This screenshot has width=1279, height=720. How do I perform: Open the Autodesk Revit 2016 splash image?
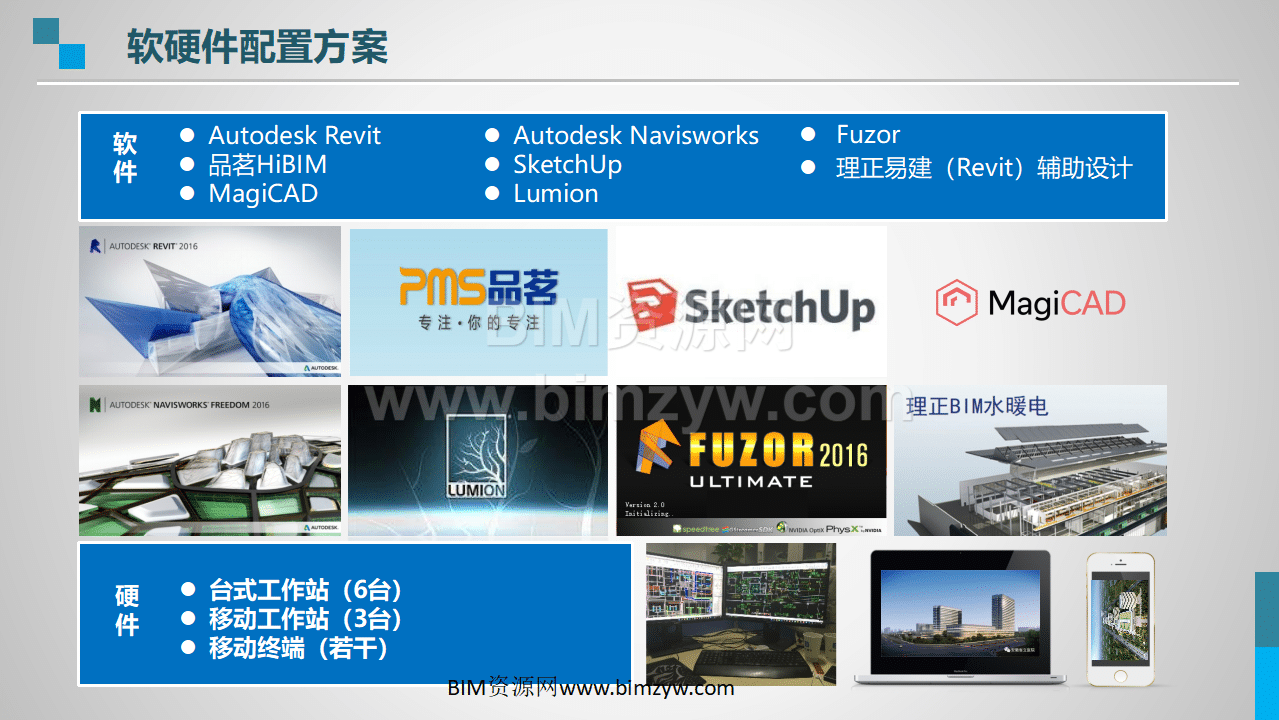(210, 301)
